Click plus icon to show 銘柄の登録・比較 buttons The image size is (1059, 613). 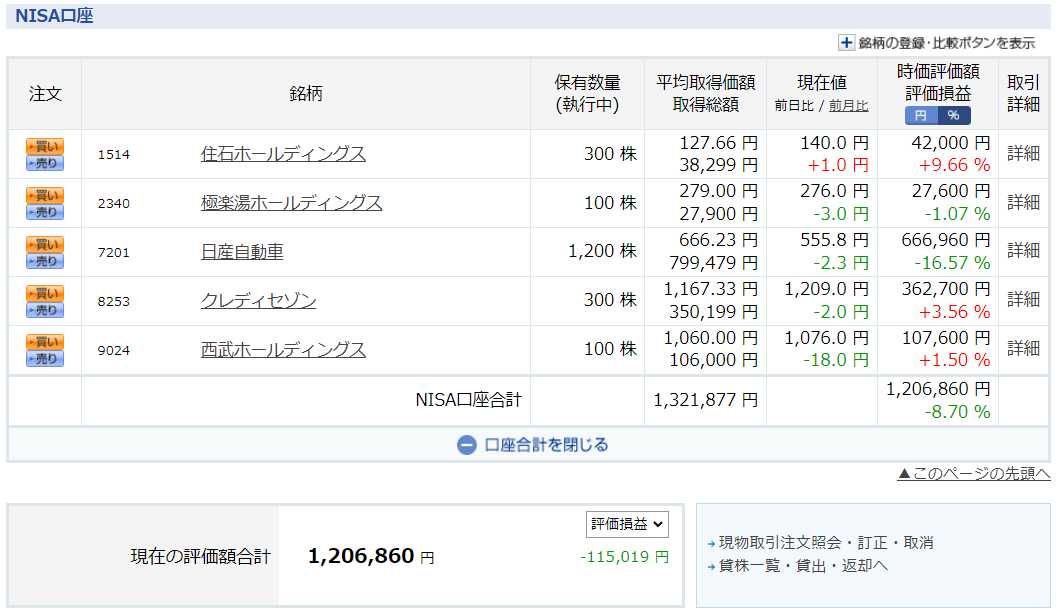coord(846,43)
